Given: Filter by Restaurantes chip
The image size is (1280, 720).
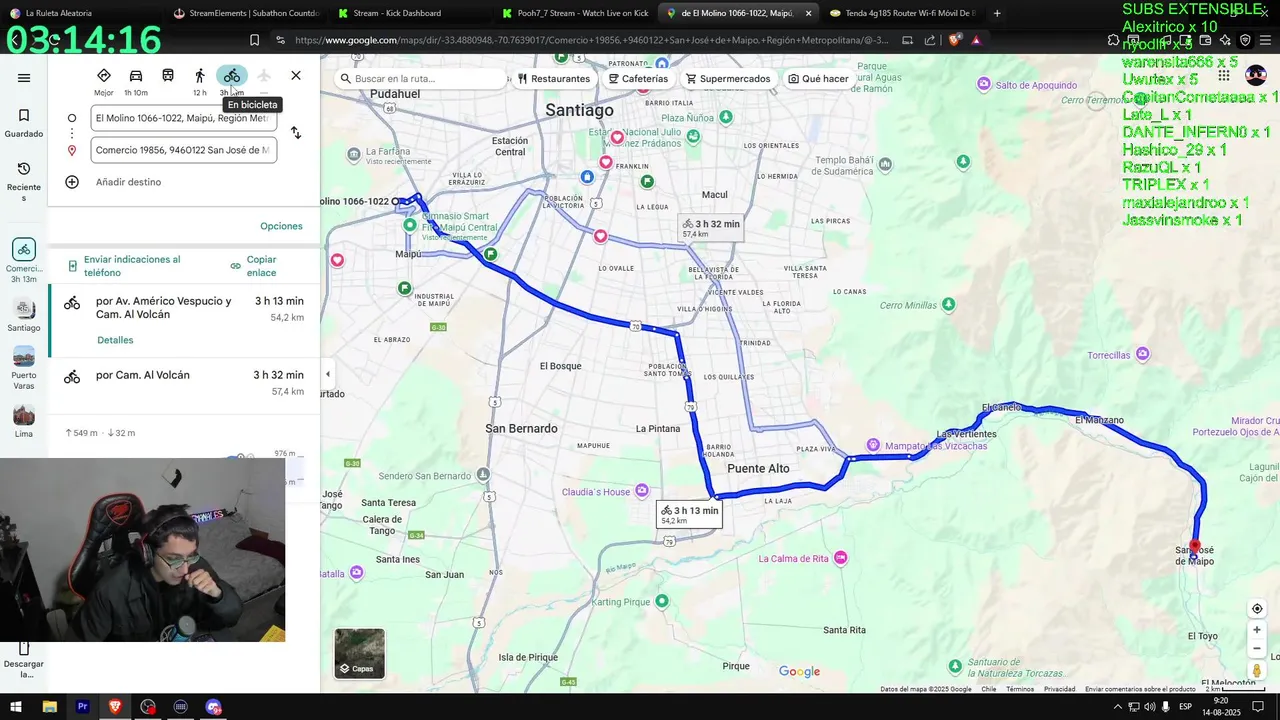Looking at the screenshot, I should pyautogui.click(x=554, y=79).
